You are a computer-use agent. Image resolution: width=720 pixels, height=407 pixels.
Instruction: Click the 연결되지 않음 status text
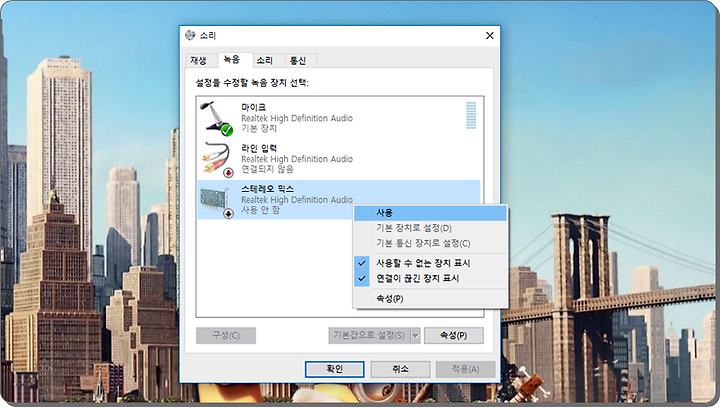point(267,169)
